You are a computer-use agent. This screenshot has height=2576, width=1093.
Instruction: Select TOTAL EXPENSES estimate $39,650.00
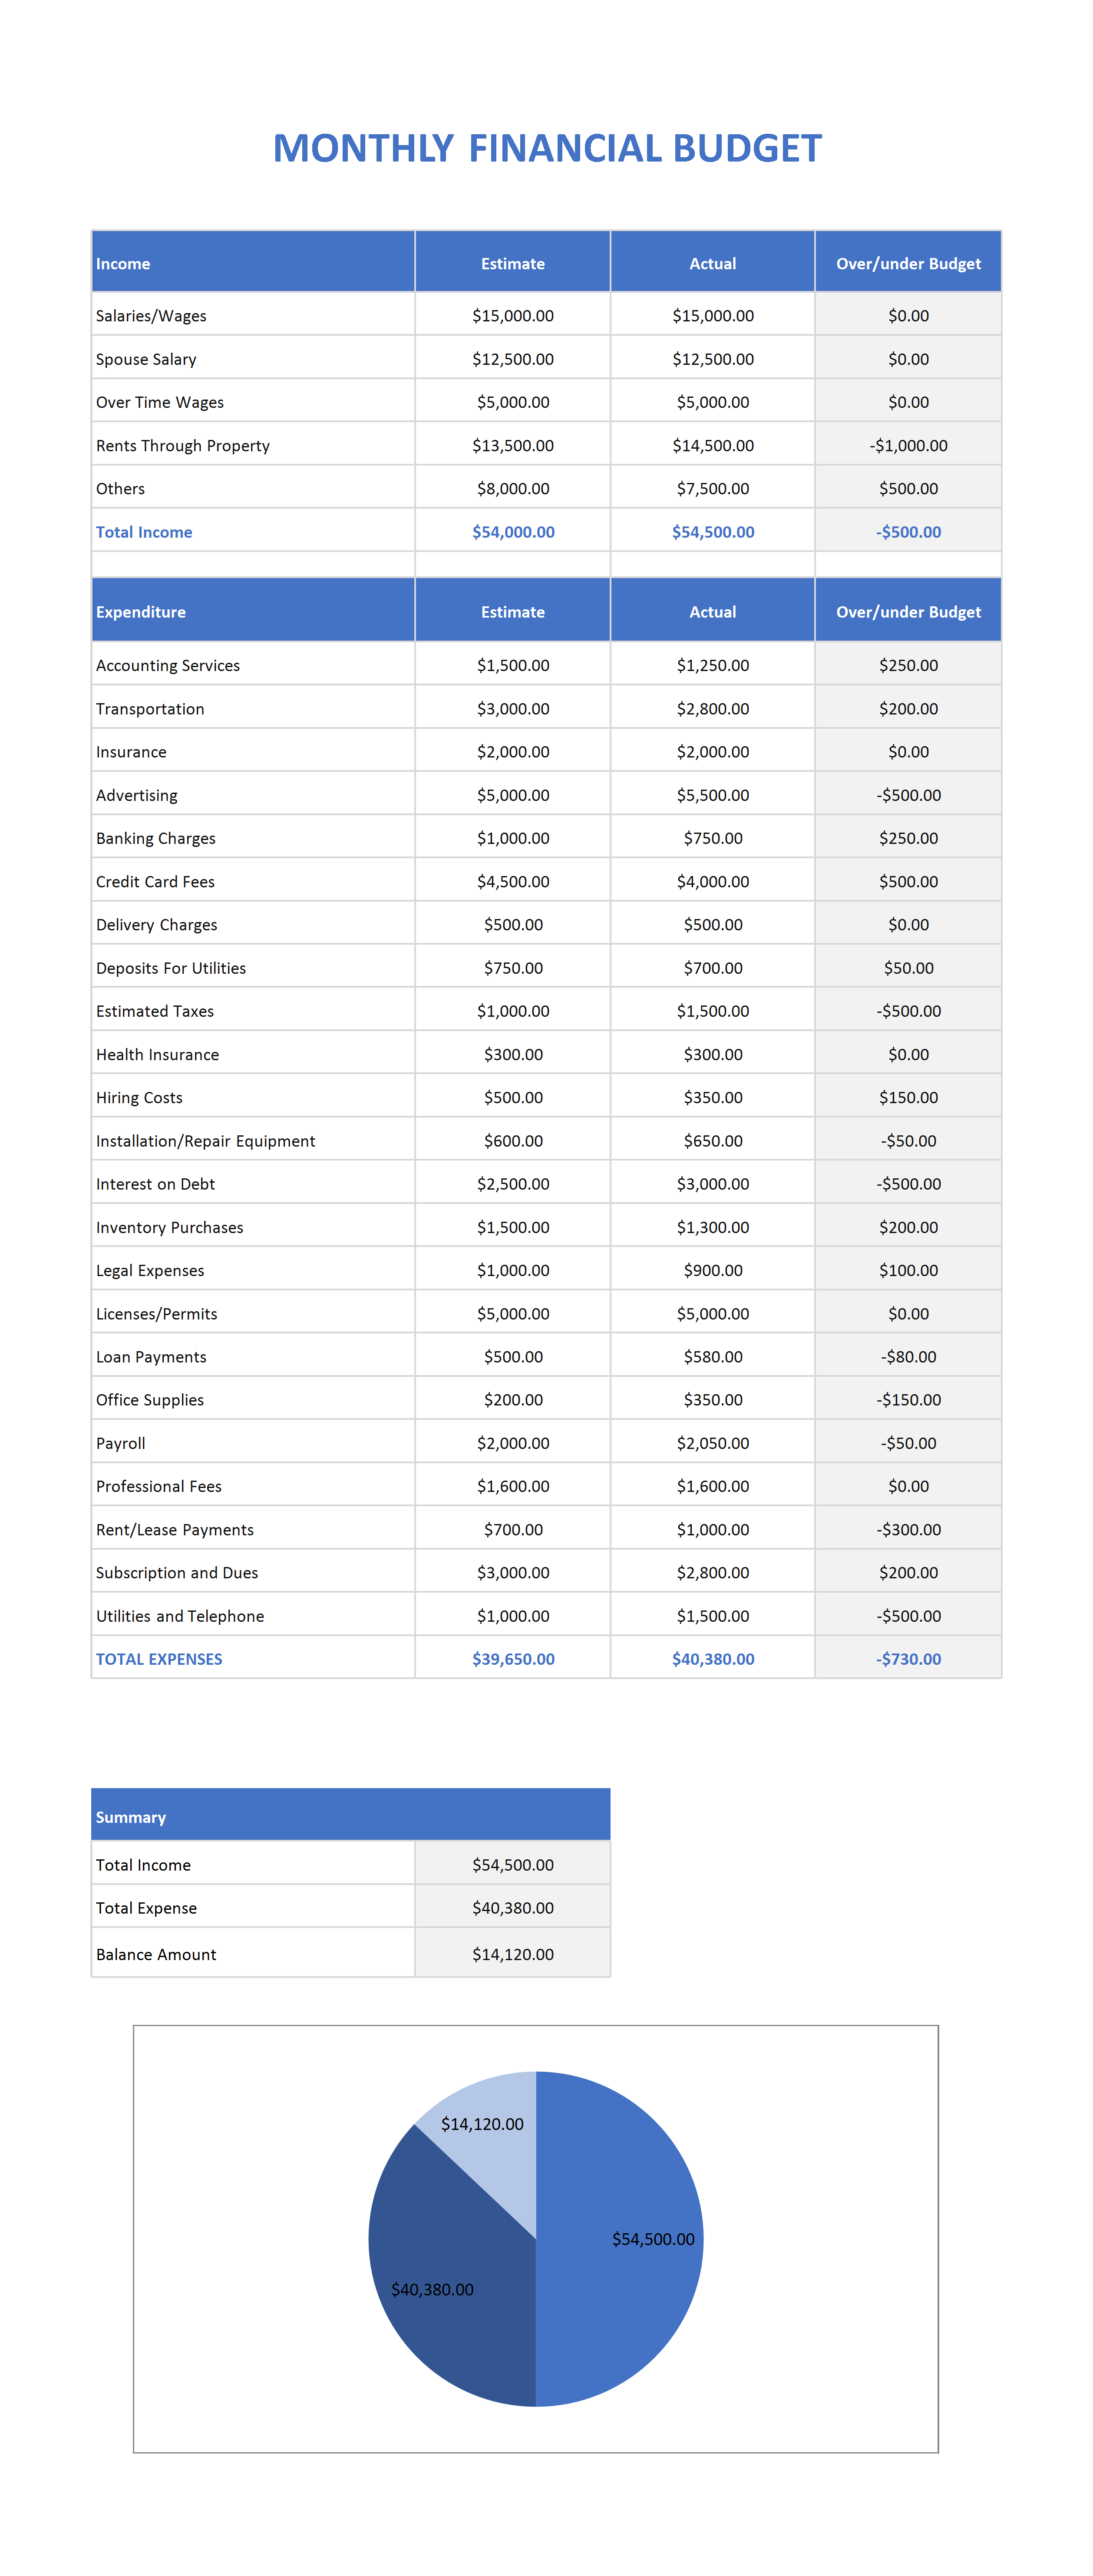513,1659
